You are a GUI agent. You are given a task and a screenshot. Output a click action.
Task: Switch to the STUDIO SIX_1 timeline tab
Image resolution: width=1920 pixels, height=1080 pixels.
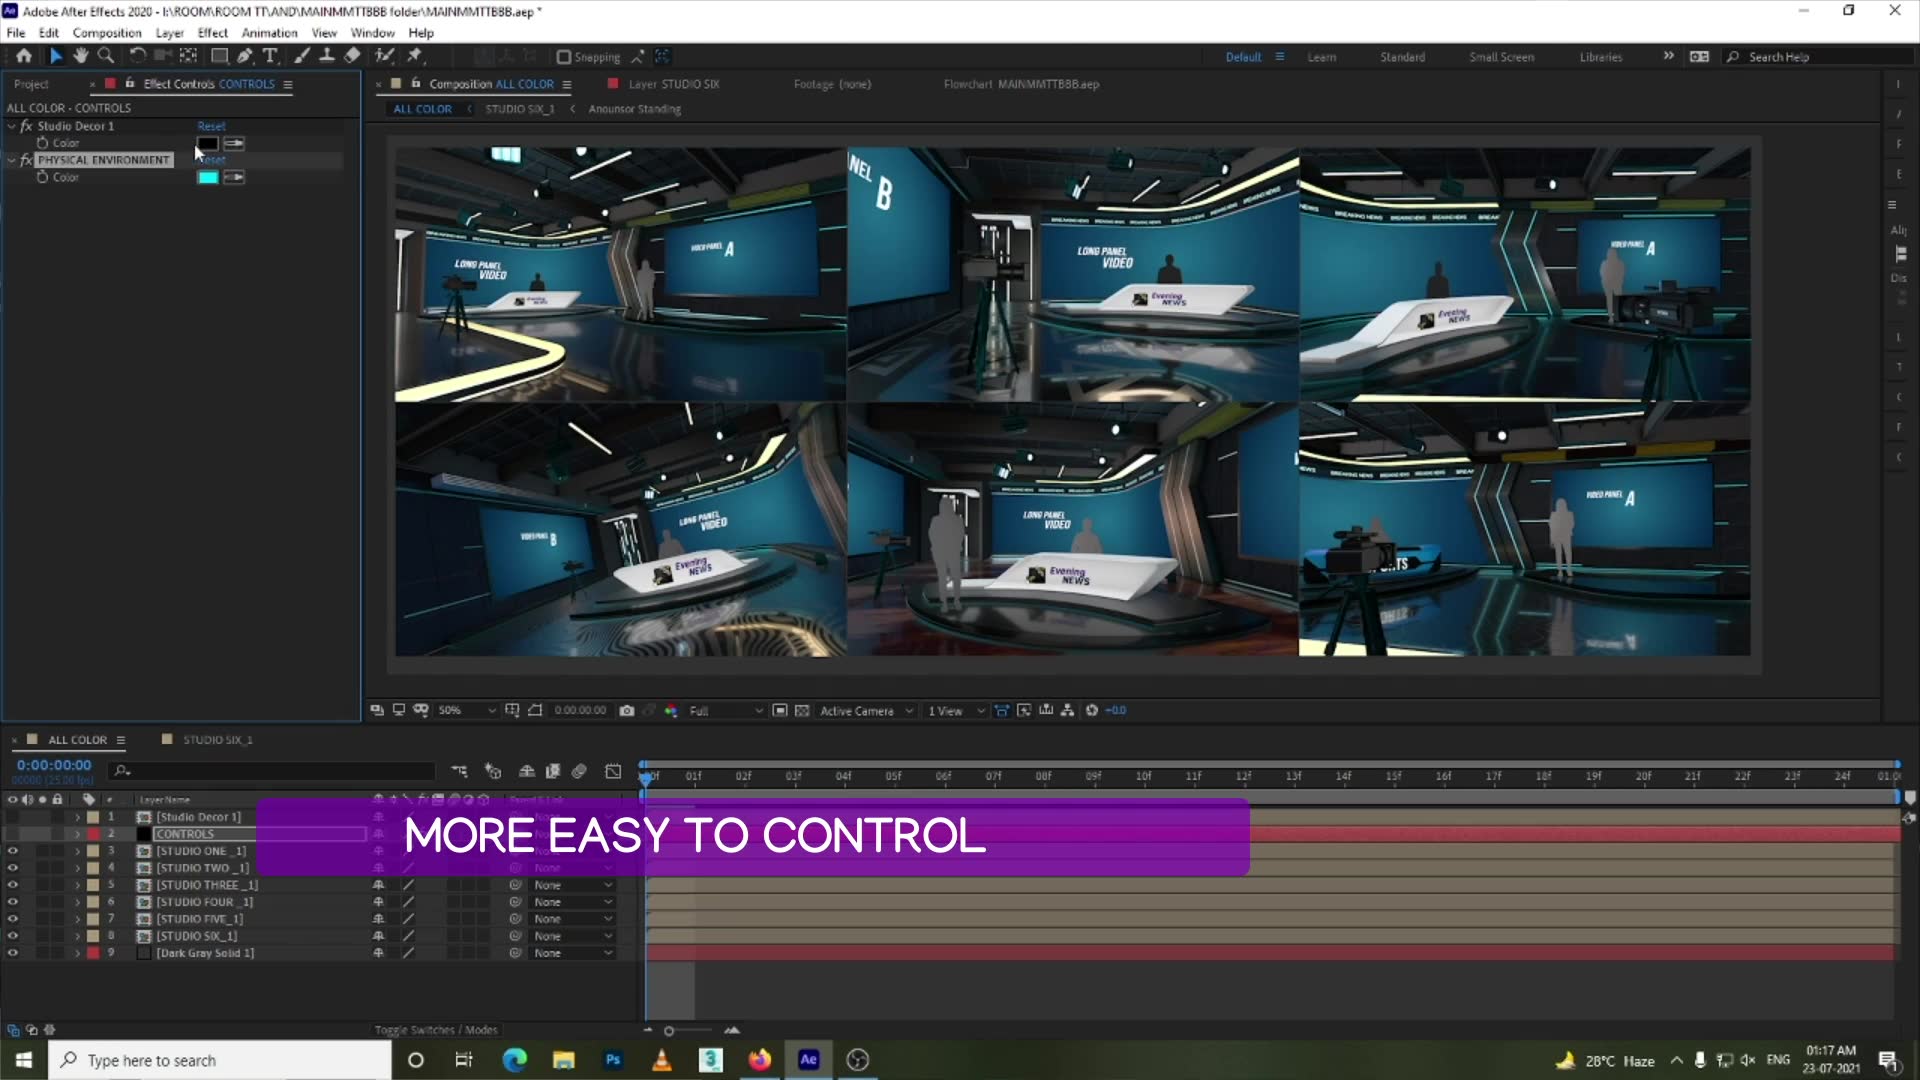(217, 740)
